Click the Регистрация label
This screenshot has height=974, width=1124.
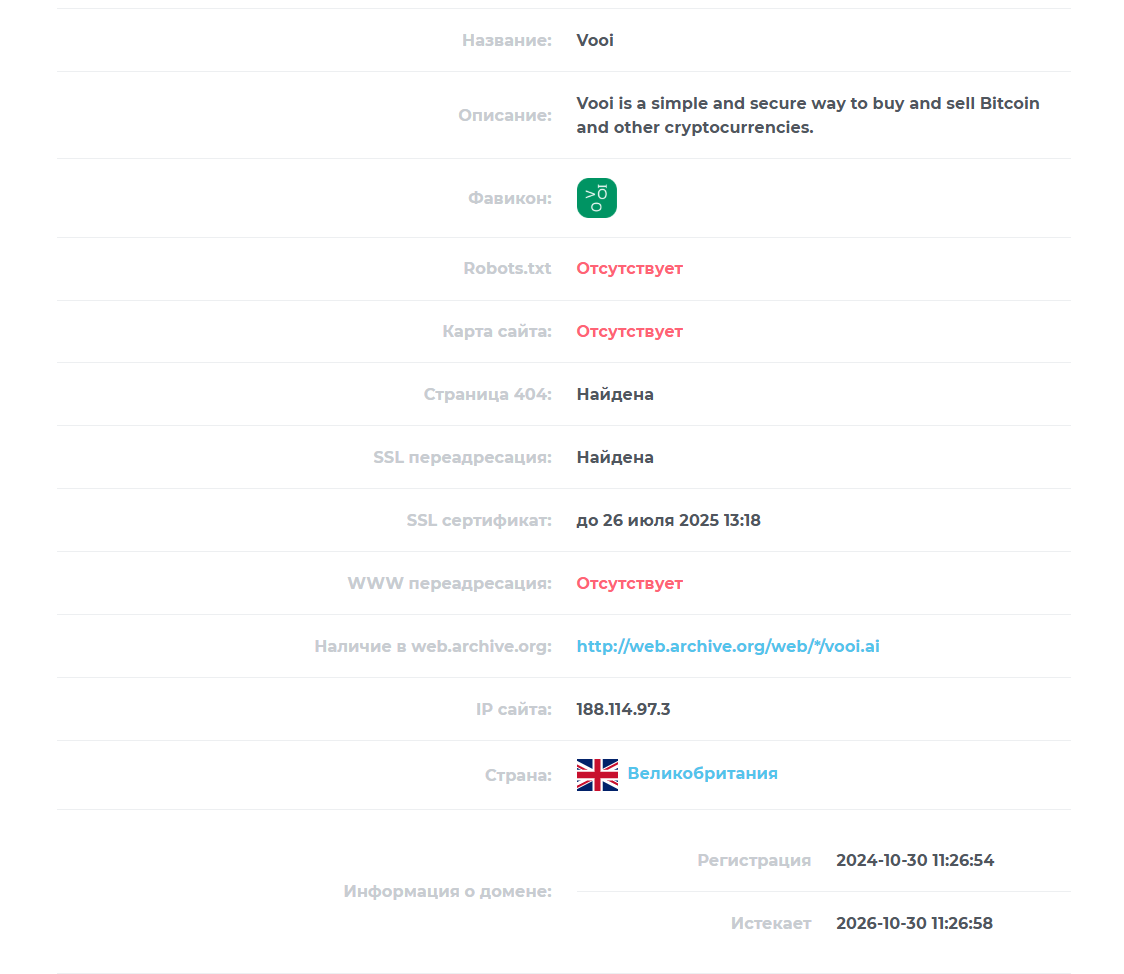click(x=754, y=860)
